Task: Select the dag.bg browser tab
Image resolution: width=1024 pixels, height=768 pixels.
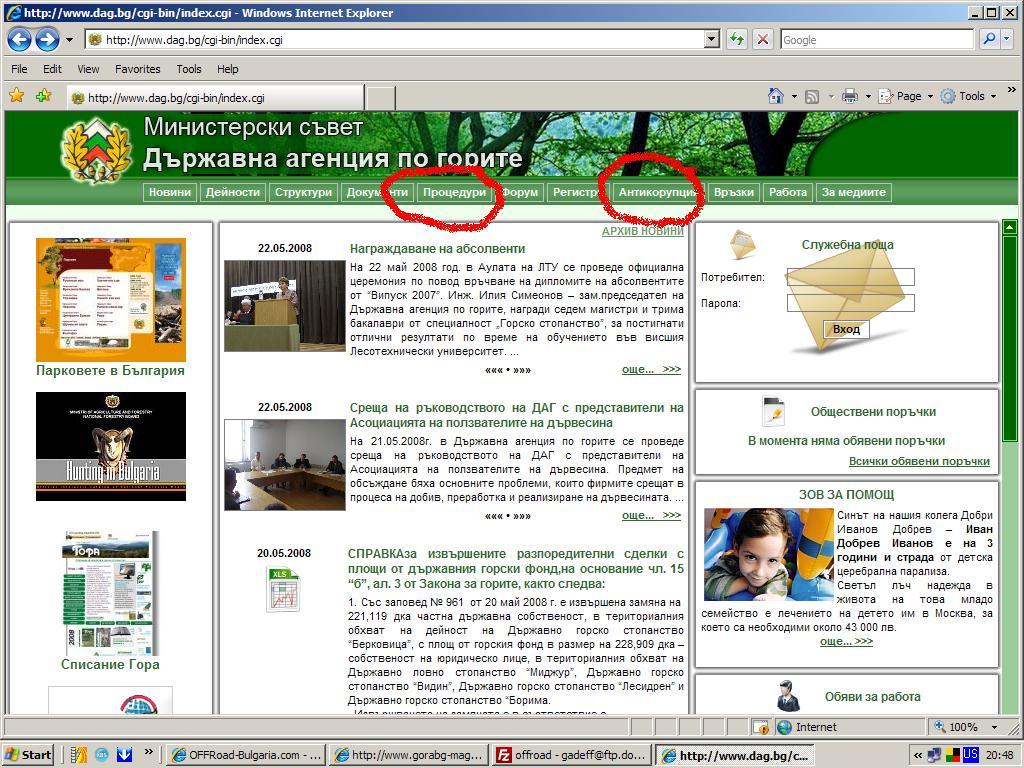Action: tap(216, 98)
